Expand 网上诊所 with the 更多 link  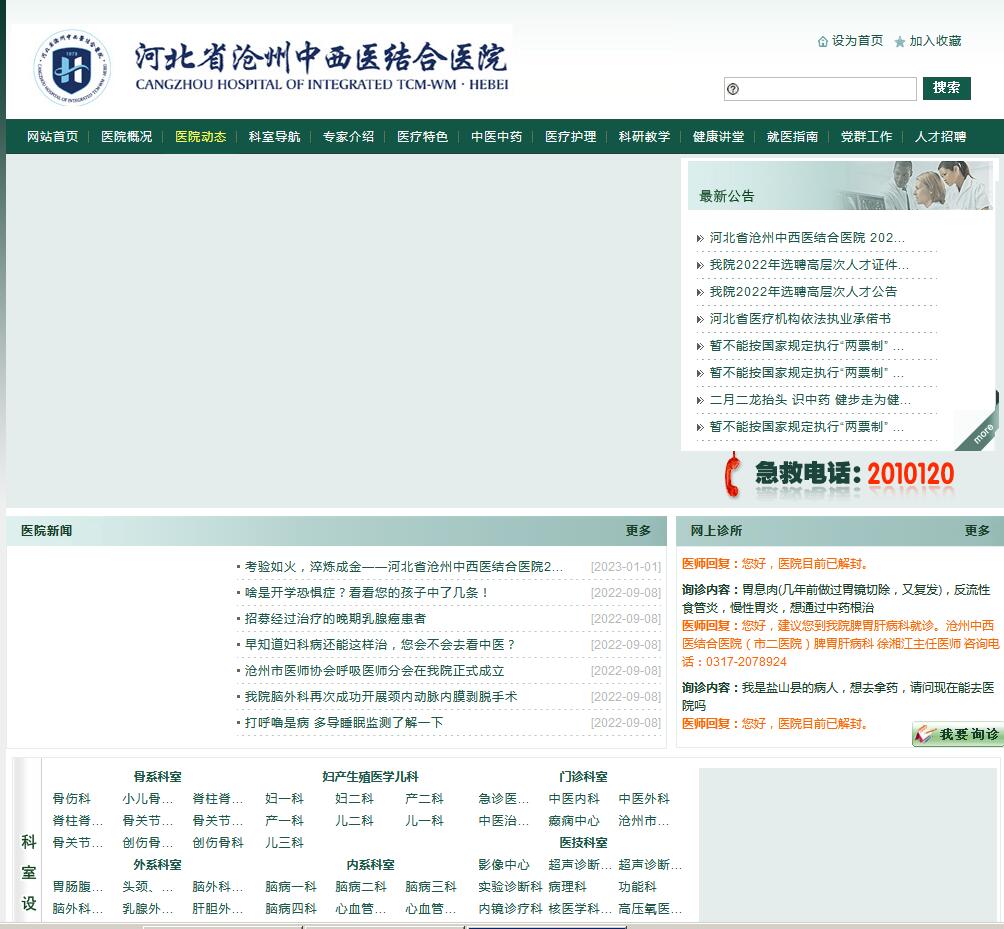point(977,531)
